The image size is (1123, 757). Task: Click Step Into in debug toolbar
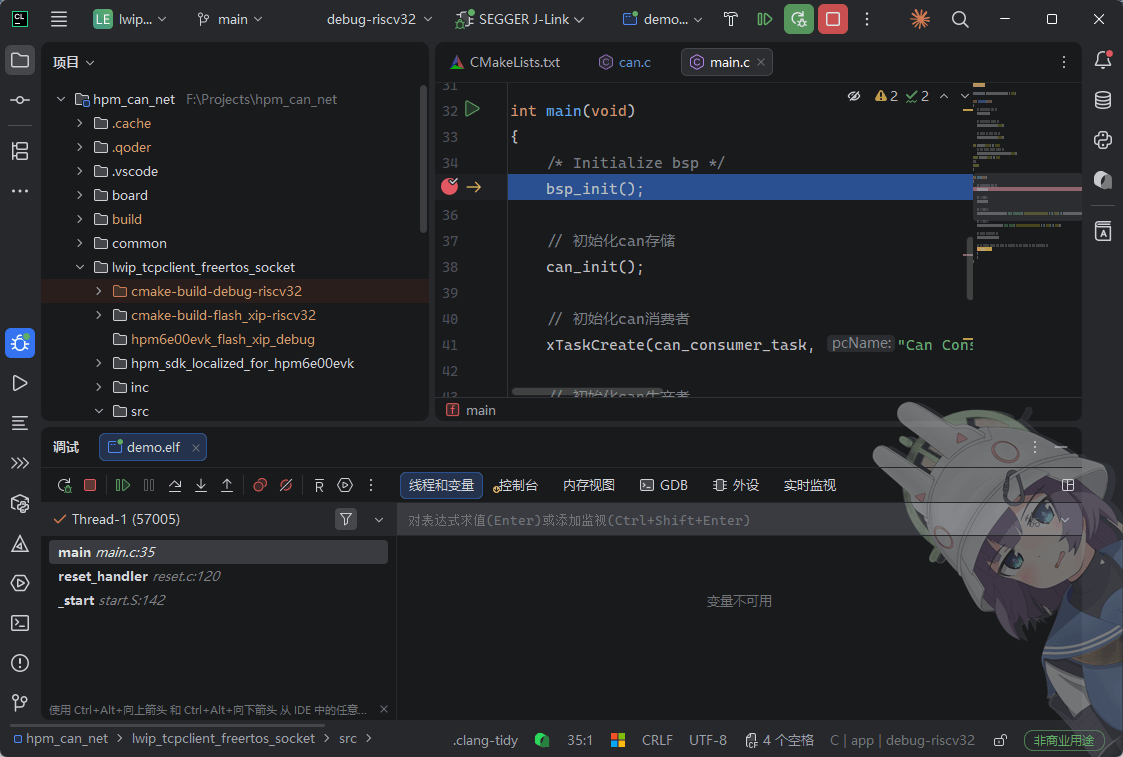pyautogui.click(x=201, y=485)
